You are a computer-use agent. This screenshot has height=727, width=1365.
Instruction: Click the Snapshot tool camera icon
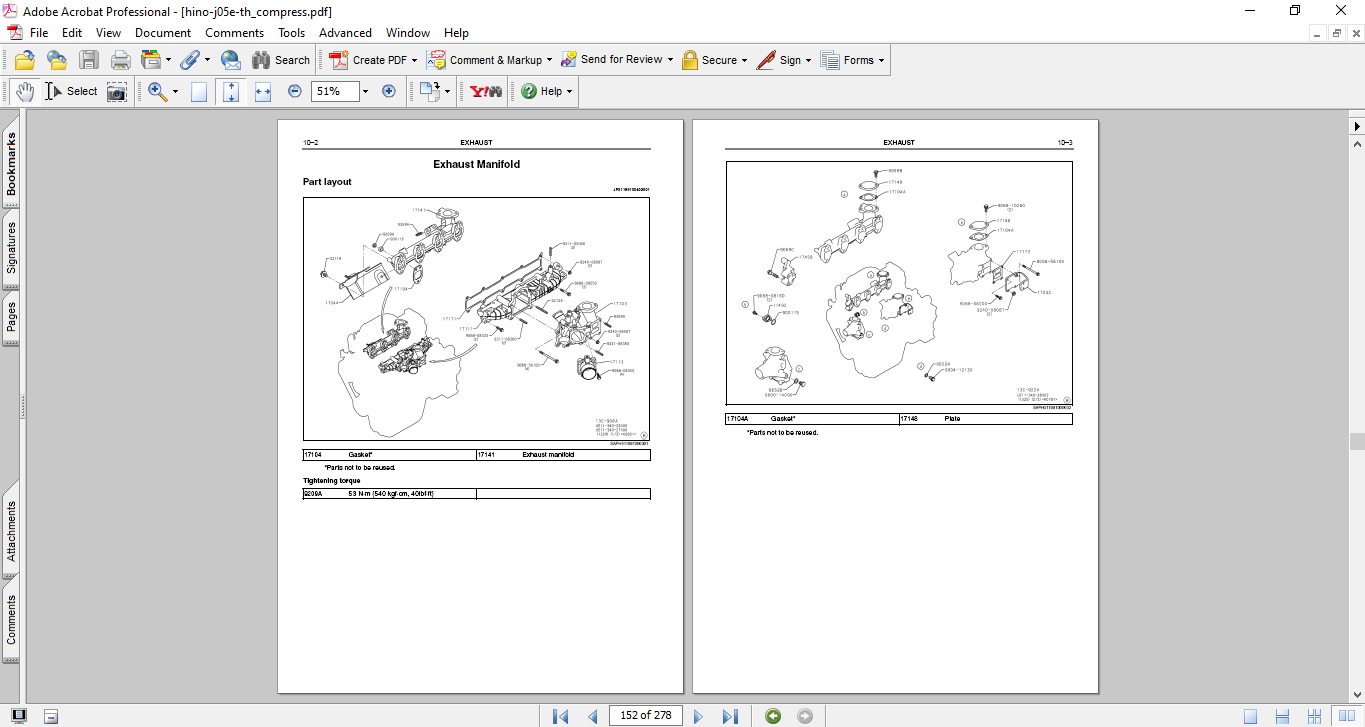(x=117, y=92)
